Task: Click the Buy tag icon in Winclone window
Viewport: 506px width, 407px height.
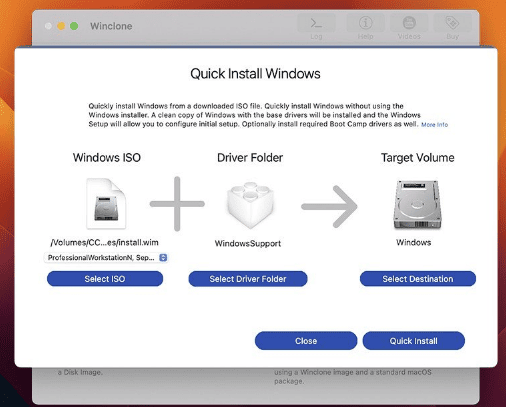Action: tap(452, 23)
